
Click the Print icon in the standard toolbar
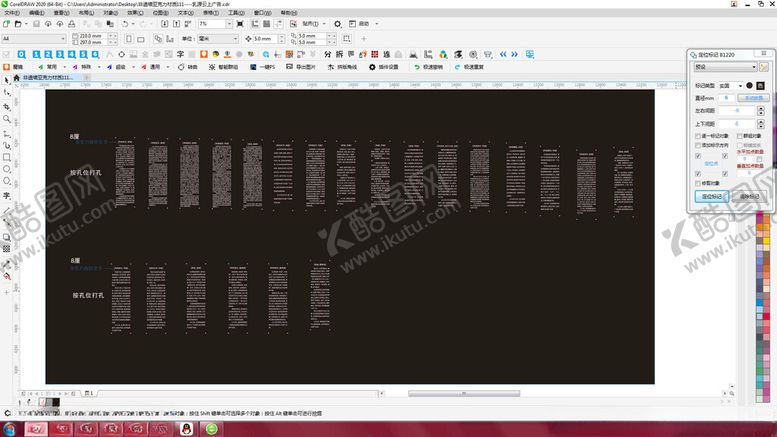point(71,24)
